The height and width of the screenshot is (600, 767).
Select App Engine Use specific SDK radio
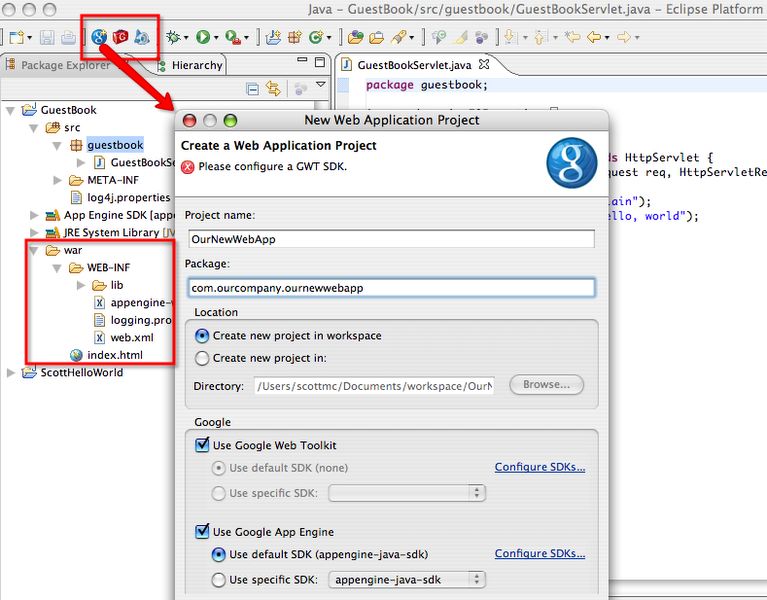point(218,580)
